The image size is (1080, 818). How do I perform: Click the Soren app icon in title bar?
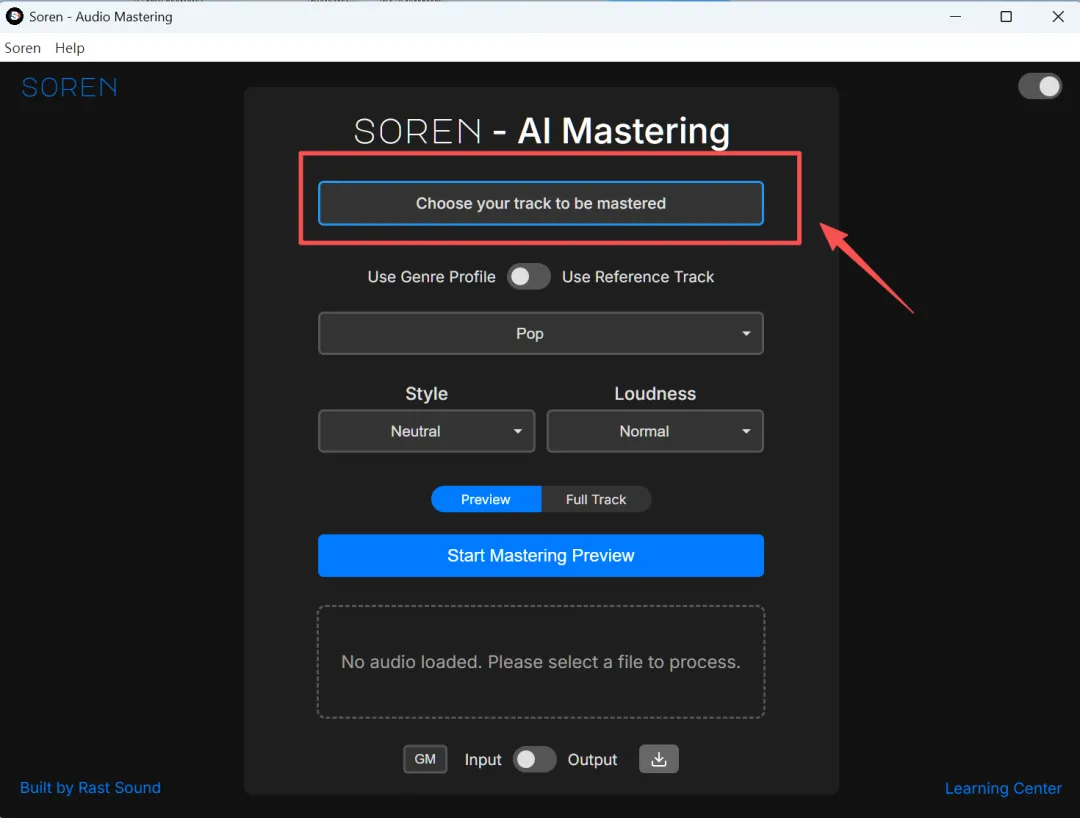pyautogui.click(x=14, y=16)
